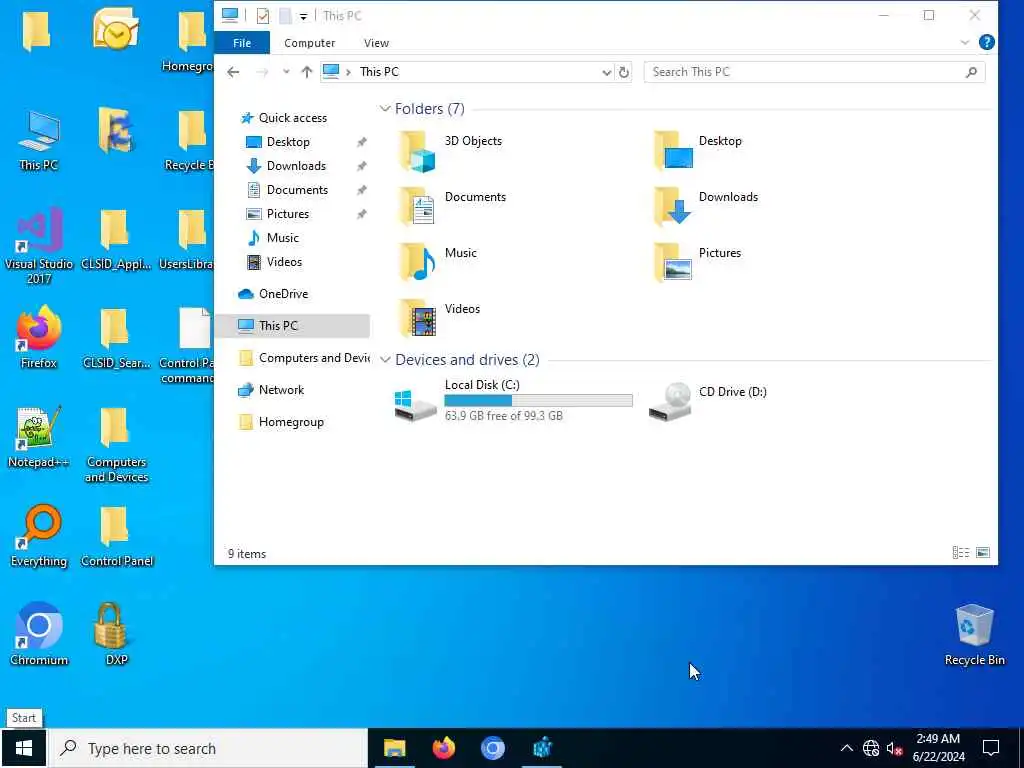Select Videos in navigation pane

pyautogui.click(x=284, y=262)
